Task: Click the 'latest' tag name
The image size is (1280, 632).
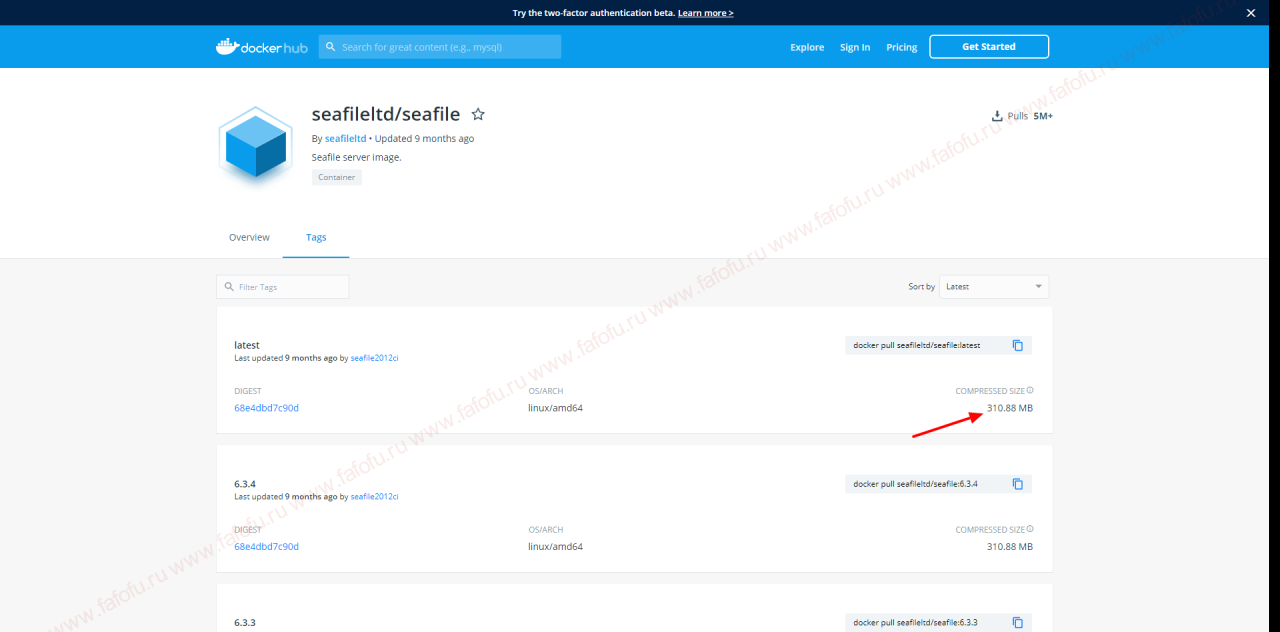Action: click(247, 345)
